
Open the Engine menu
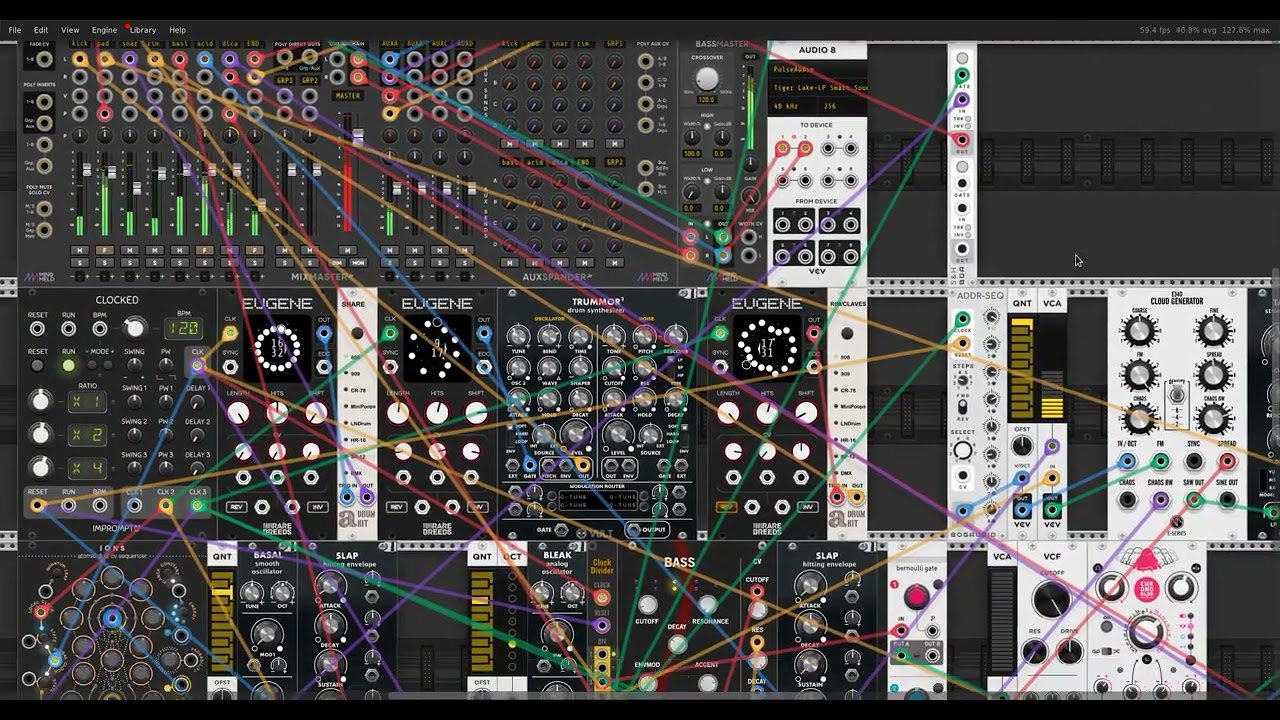(x=104, y=30)
